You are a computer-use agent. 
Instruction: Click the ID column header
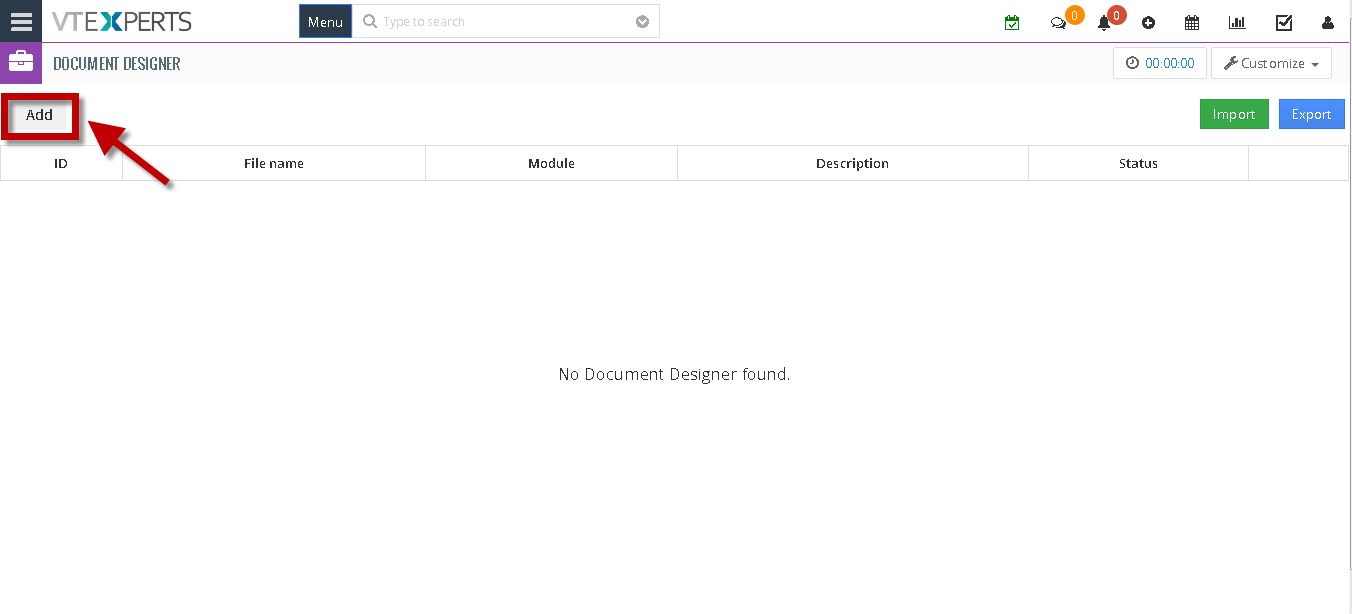61,163
